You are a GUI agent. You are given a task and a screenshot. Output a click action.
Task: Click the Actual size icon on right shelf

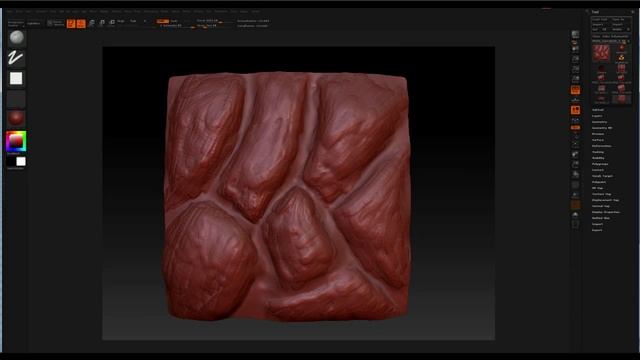575,69
